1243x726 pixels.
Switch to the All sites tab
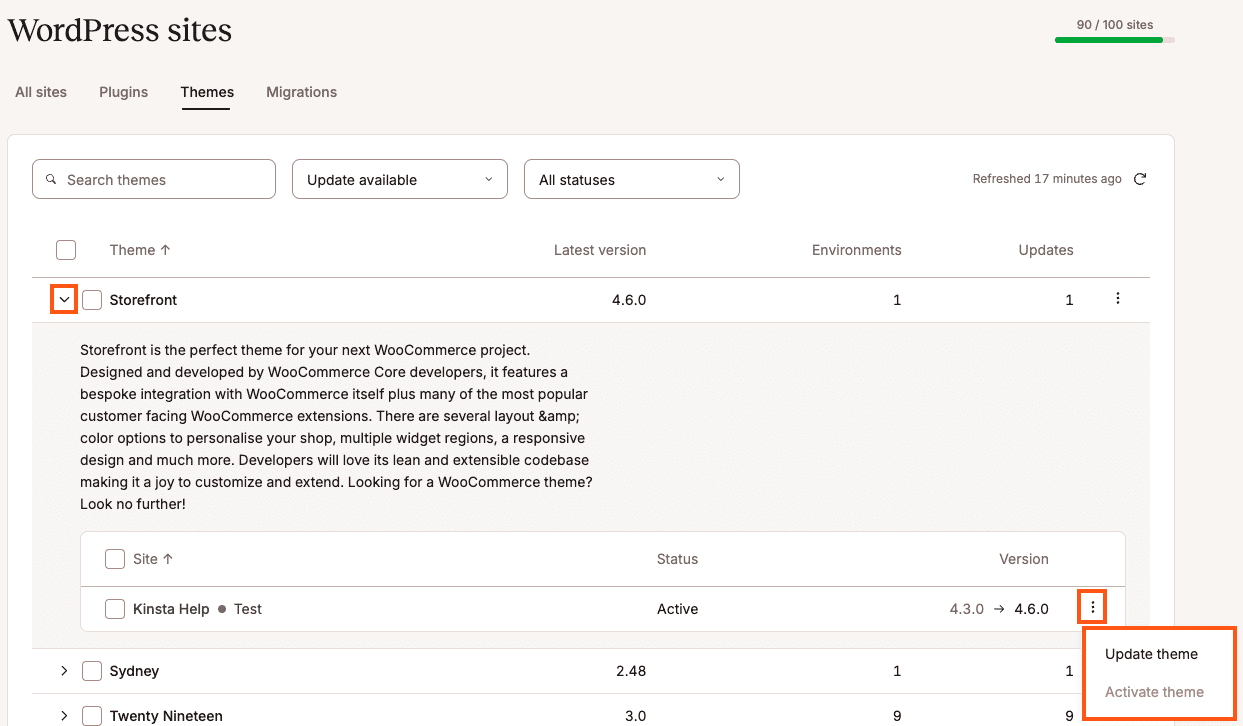click(41, 92)
